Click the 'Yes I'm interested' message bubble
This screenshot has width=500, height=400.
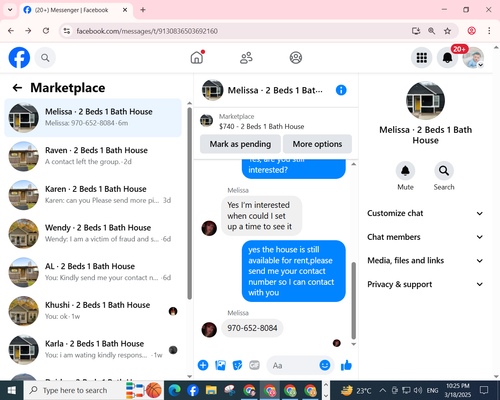(262, 216)
